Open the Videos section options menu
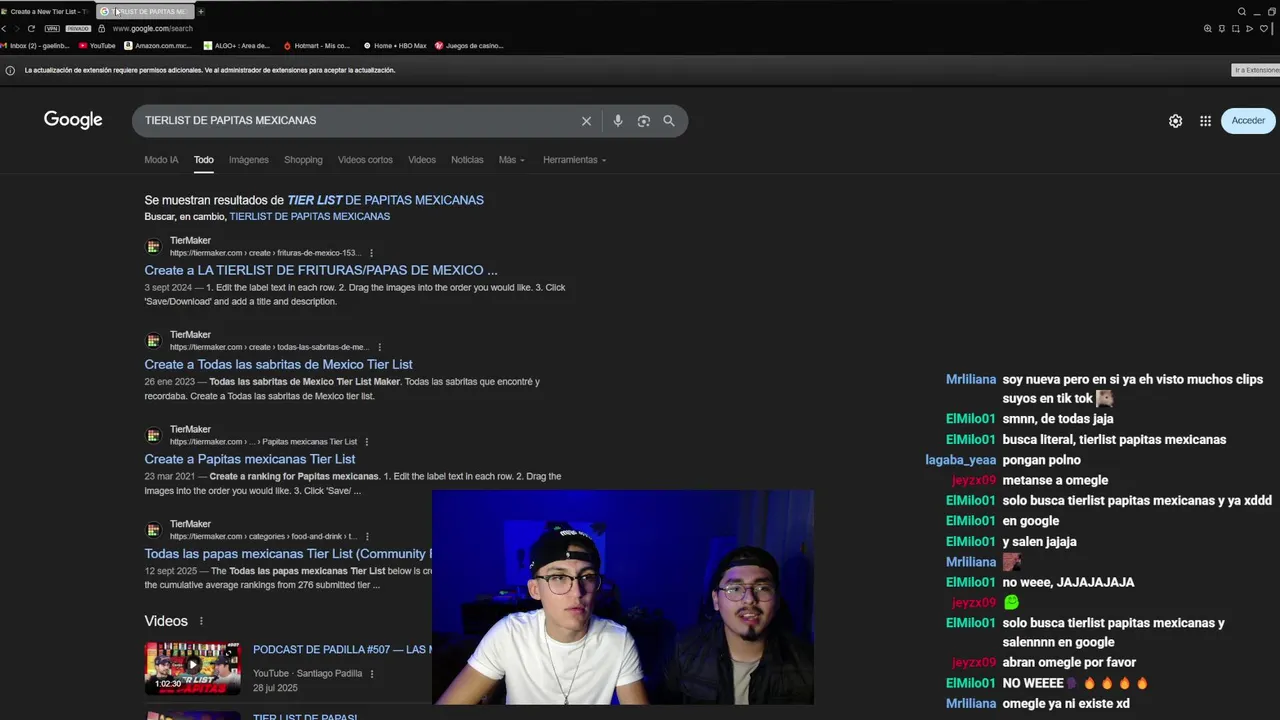Viewport: 1280px width, 720px height. coord(201,621)
